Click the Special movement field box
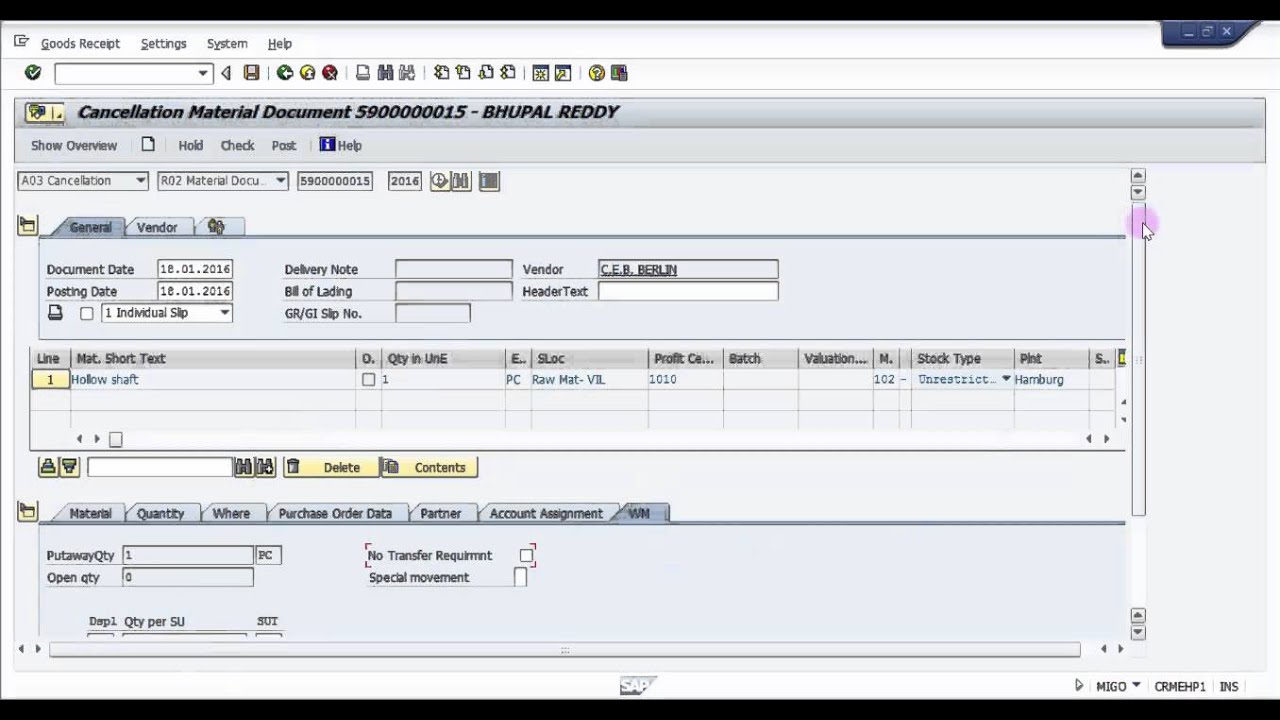1280x720 pixels. (520, 577)
